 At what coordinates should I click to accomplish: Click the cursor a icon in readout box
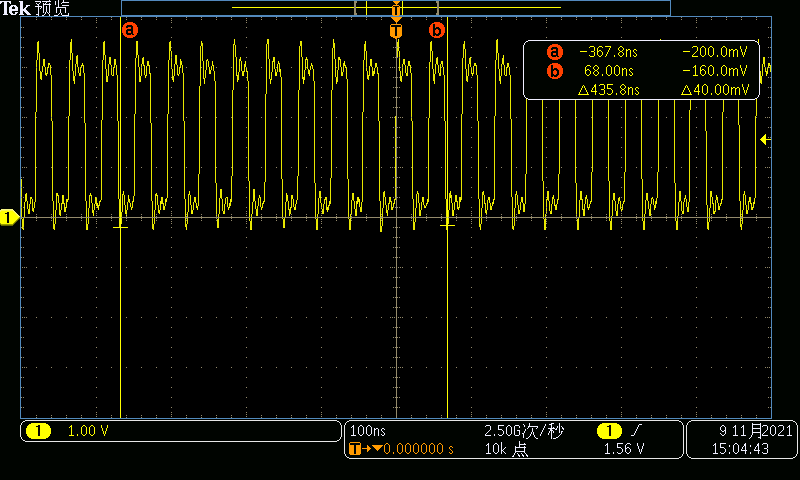tap(554, 52)
